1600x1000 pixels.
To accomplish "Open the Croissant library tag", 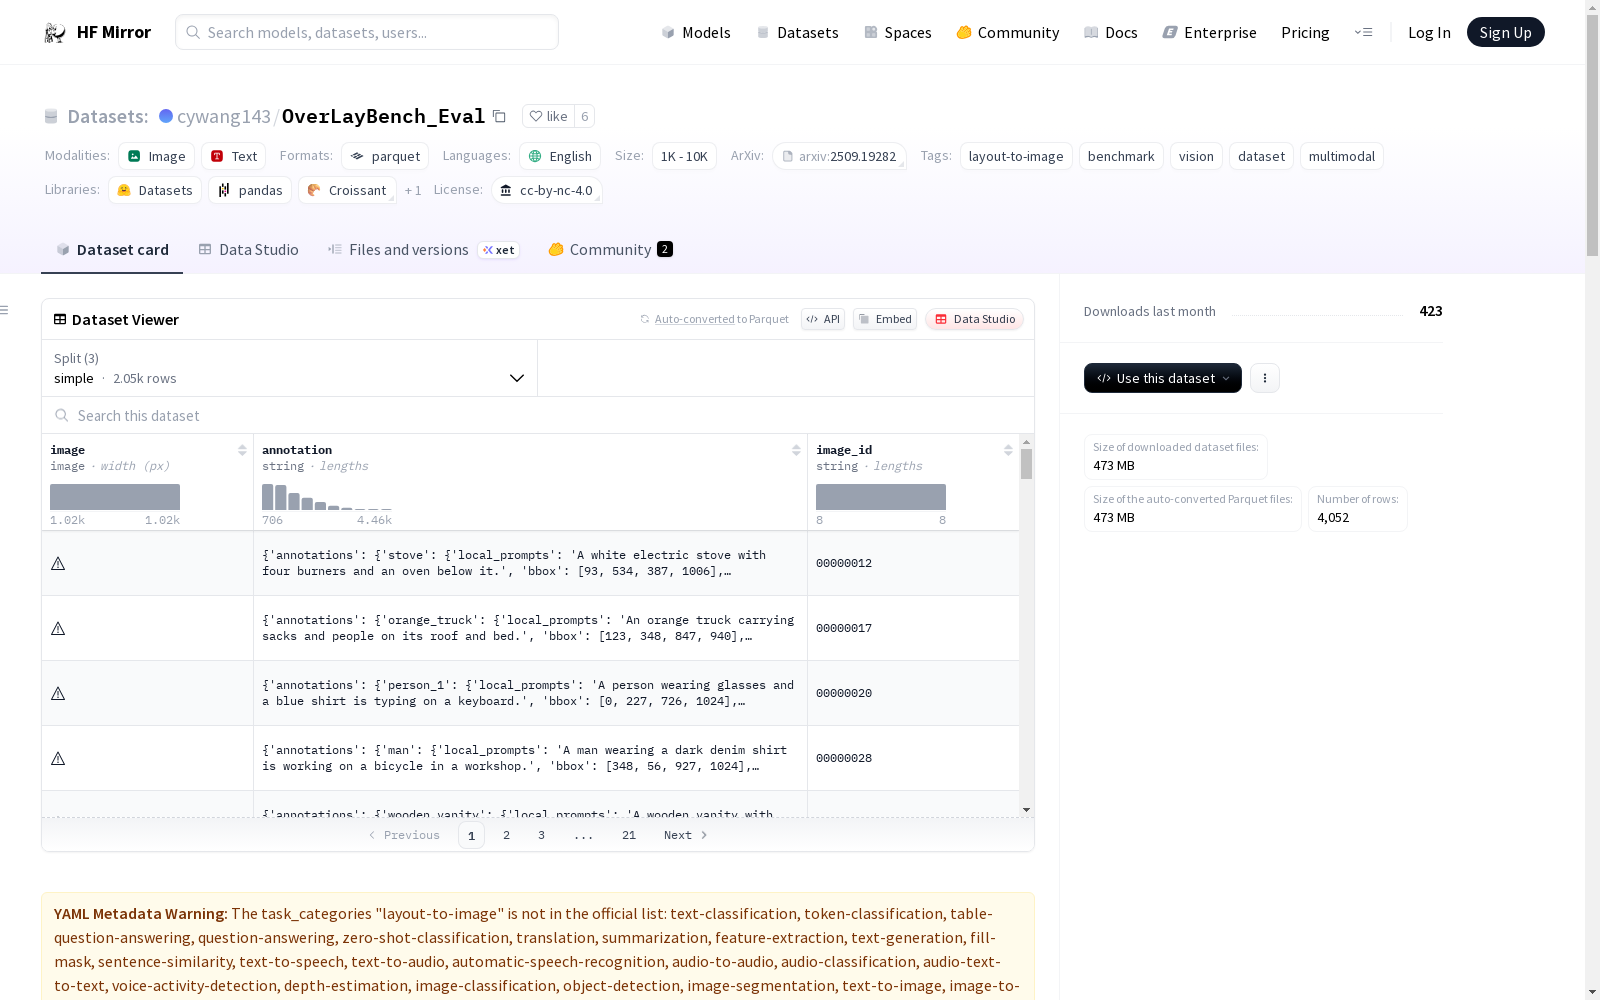I will coord(347,190).
